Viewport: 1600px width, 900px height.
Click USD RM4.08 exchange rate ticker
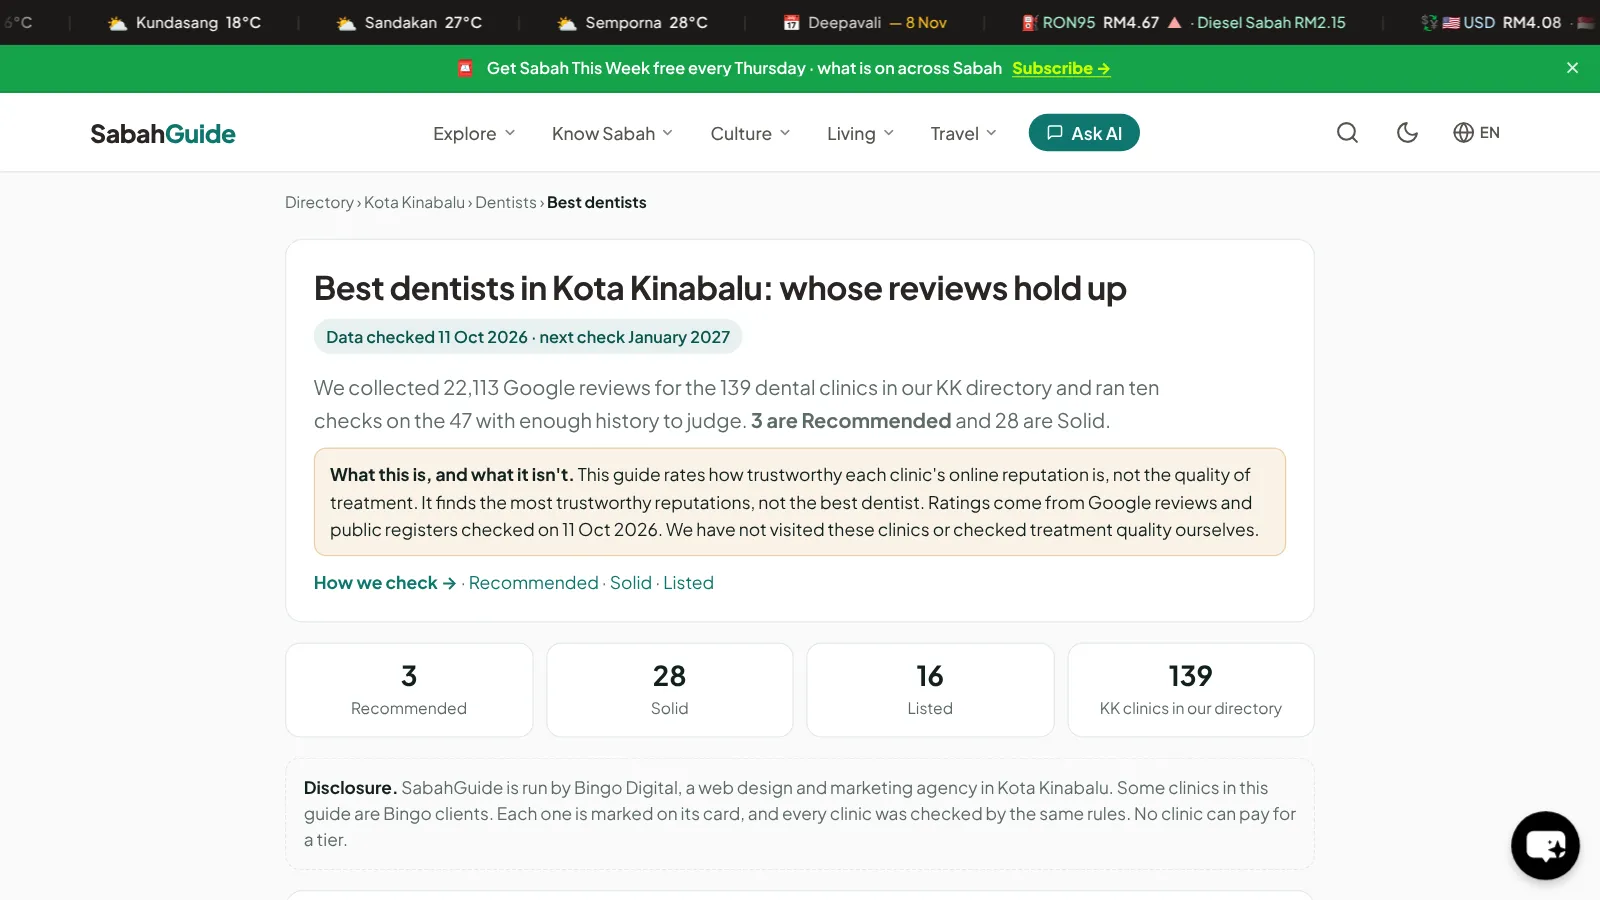[1491, 22]
